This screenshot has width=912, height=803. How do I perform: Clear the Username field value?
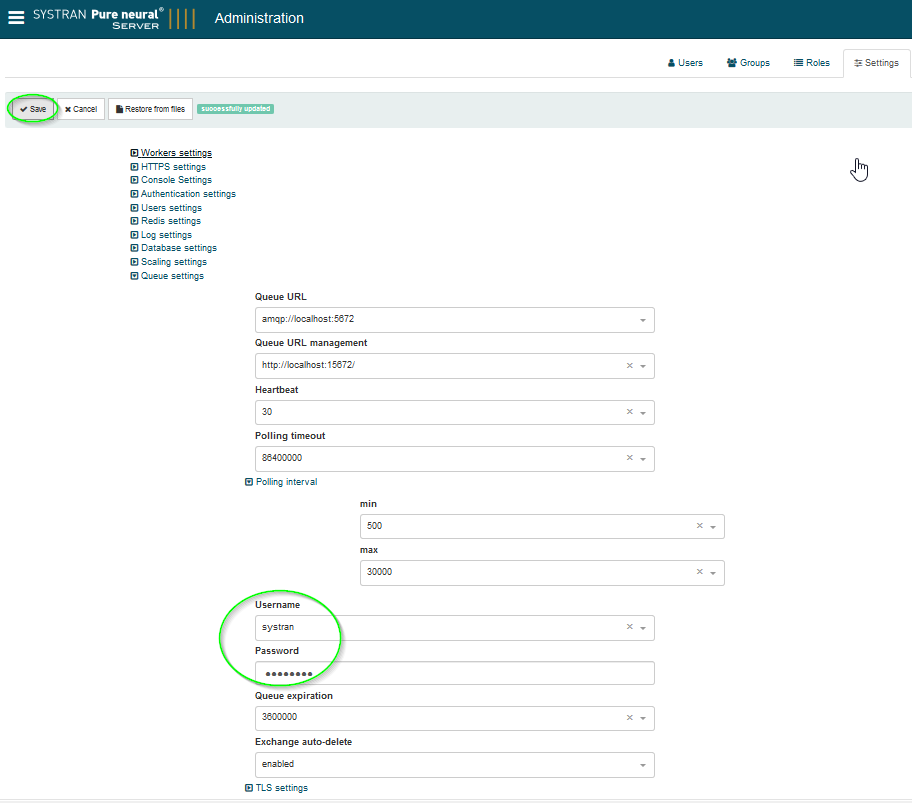(x=629, y=627)
